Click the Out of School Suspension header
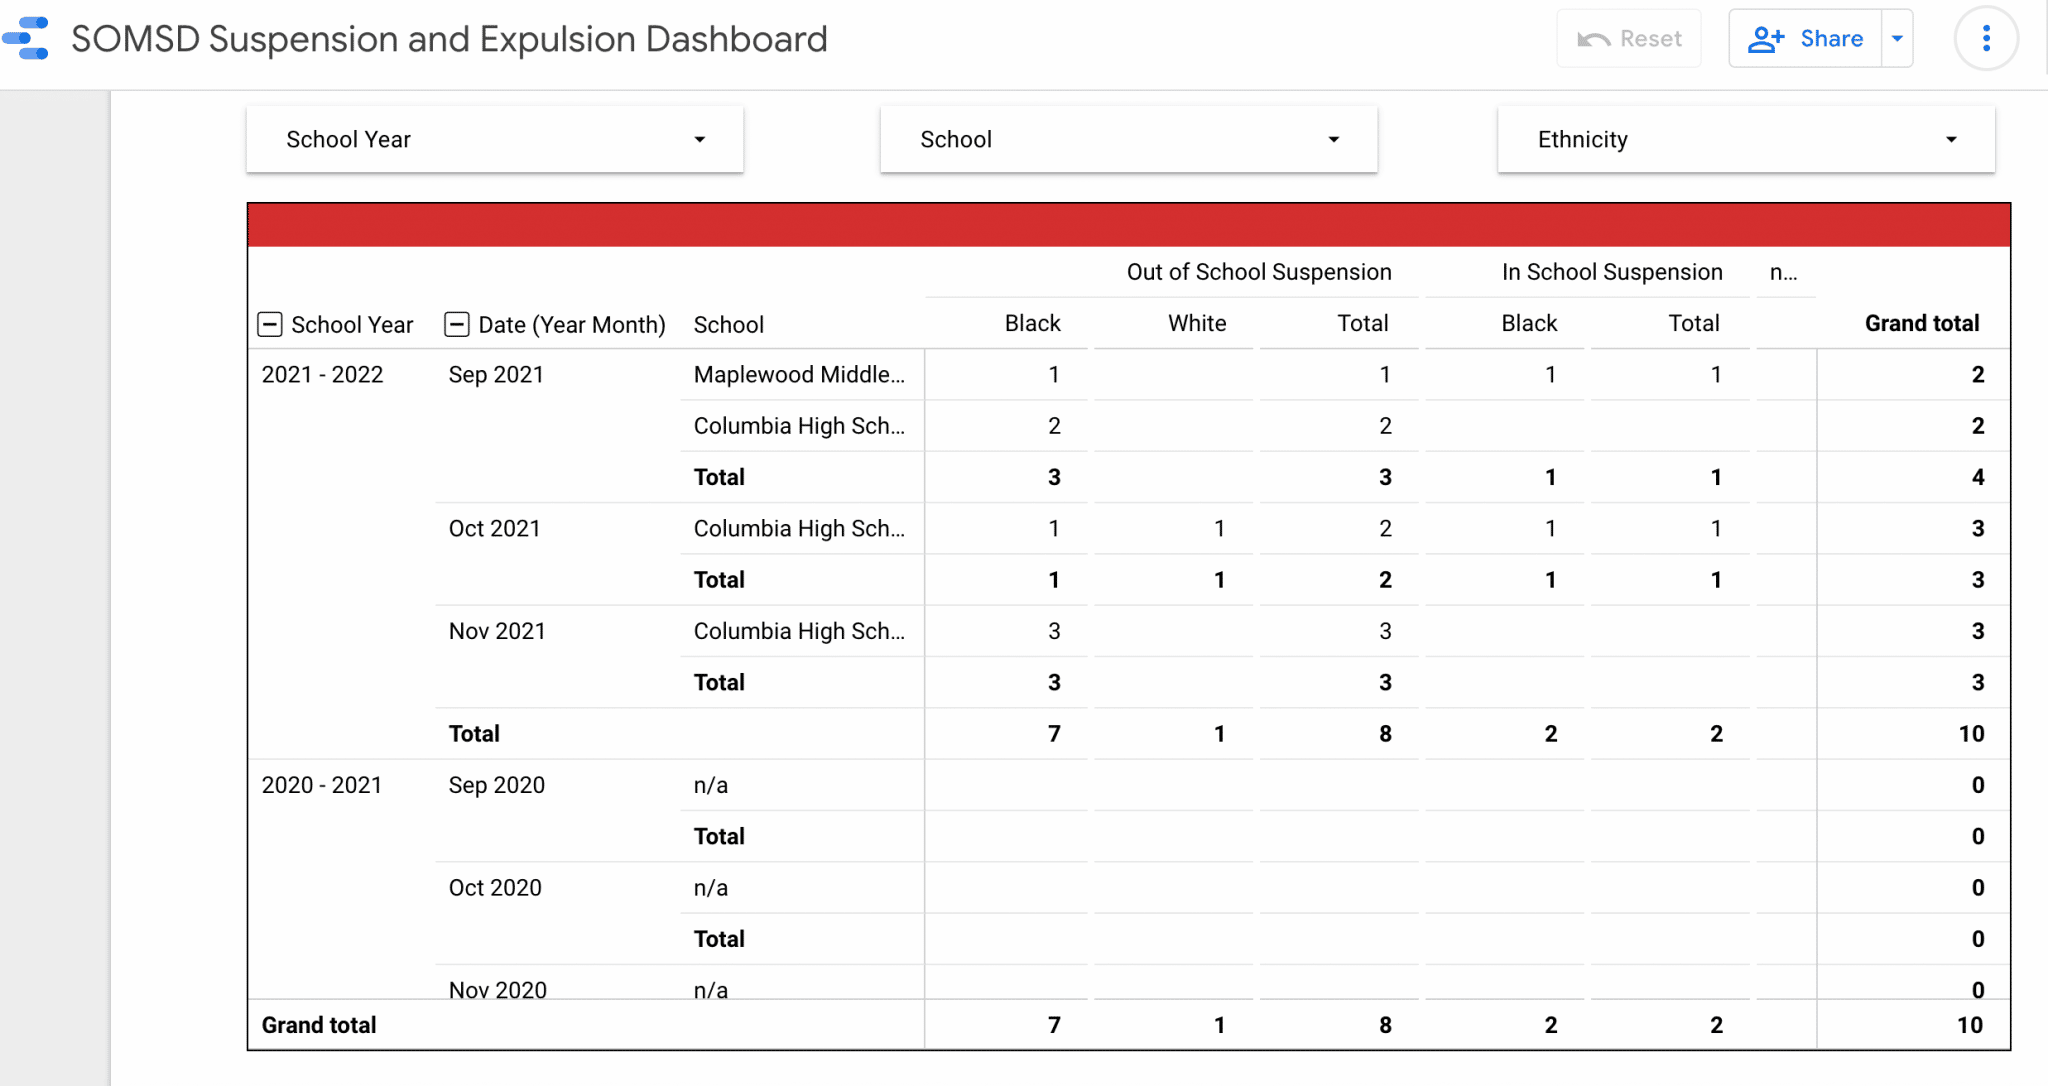The image size is (2048, 1086). click(1258, 272)
